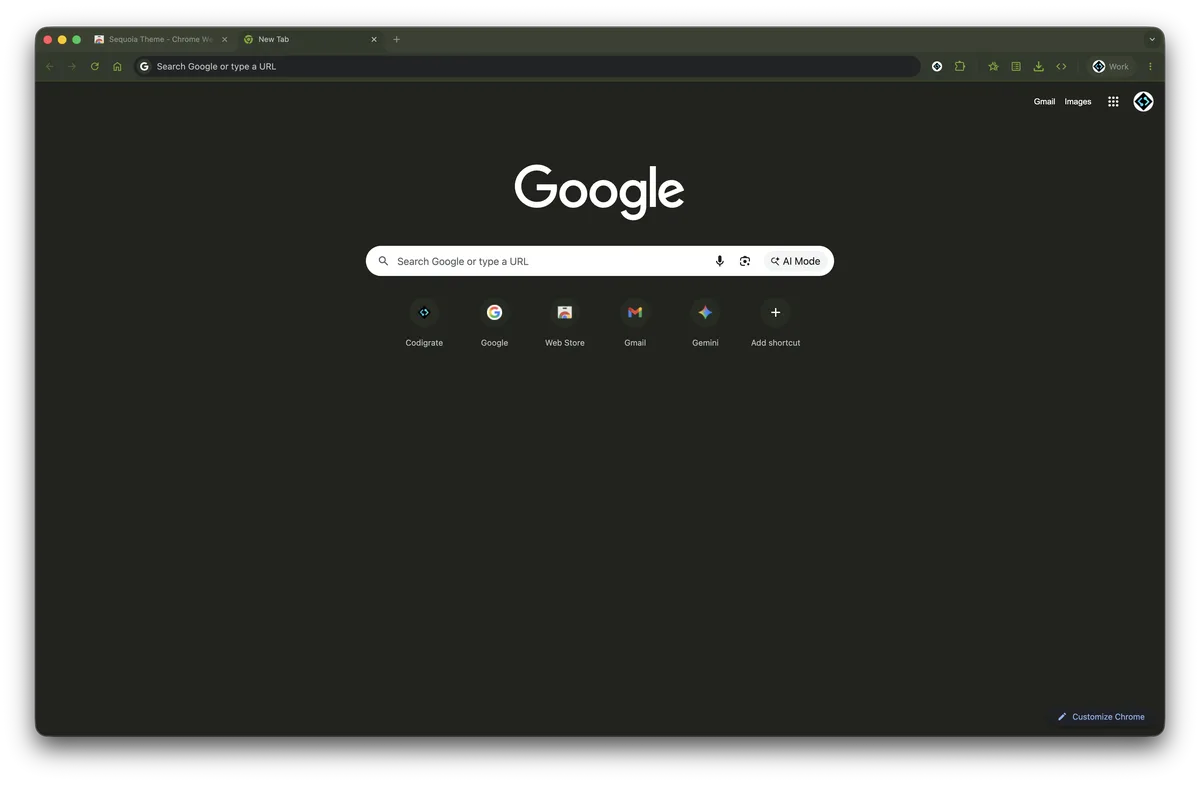This screenshot has width=1200, height=787.
Task: Select the New Tab tab
Action: (x=311, y=40)
